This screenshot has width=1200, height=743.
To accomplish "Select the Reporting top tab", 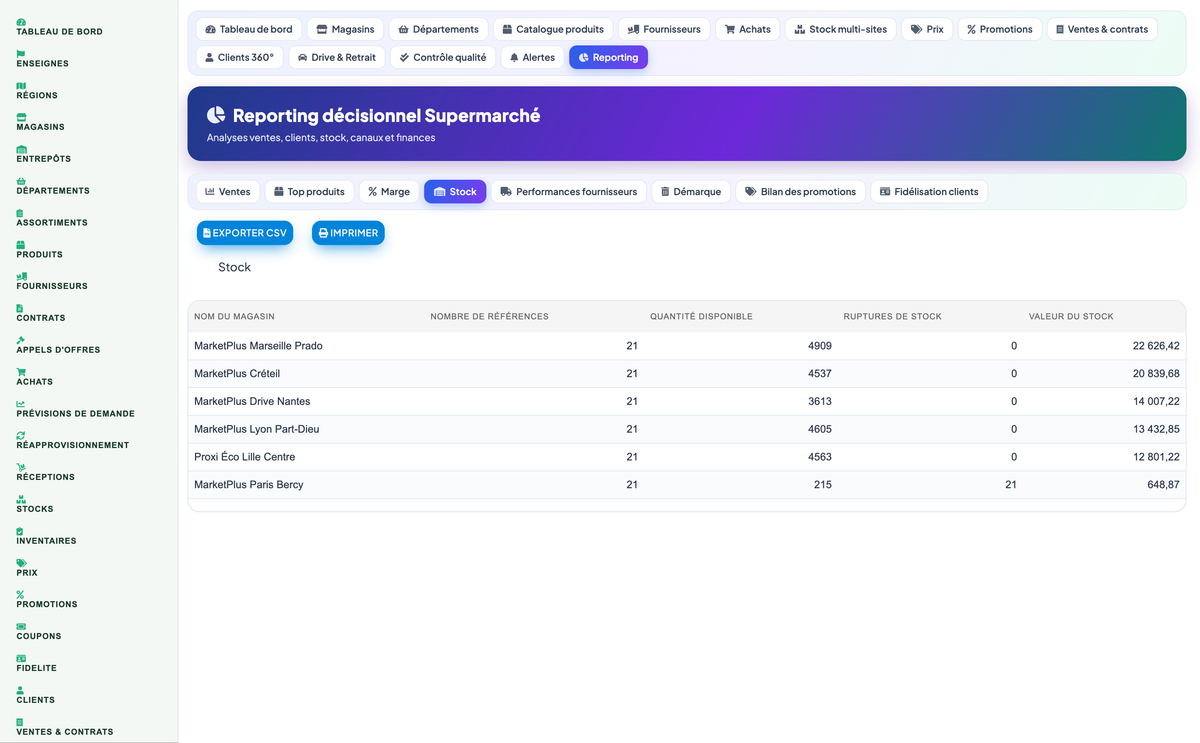I will pyautogui.click(x=608, y=57).
